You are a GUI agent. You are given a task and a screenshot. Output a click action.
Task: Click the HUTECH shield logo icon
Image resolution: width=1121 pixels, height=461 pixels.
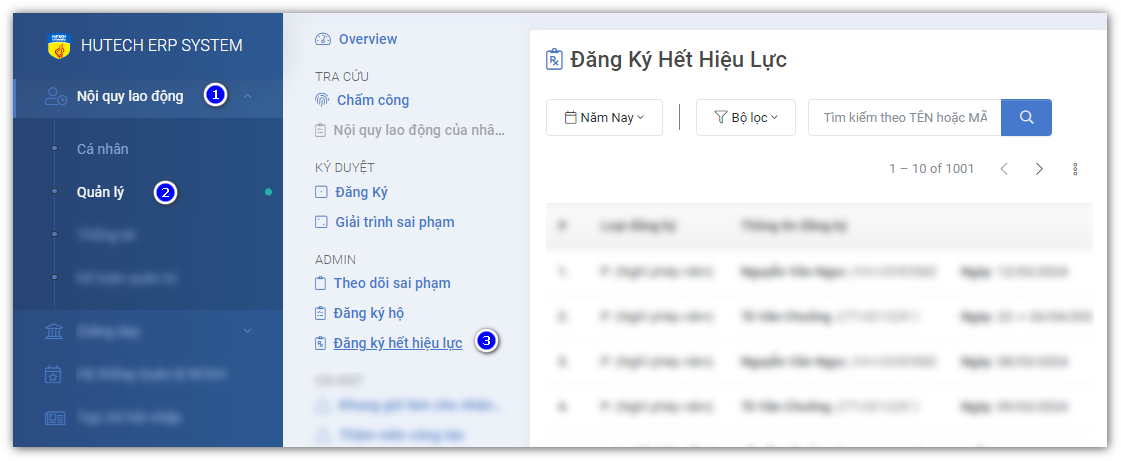59,46
